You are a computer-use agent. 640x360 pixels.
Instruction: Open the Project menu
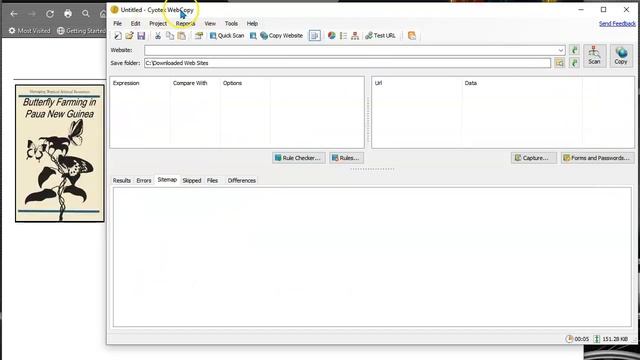pos(158,24)
